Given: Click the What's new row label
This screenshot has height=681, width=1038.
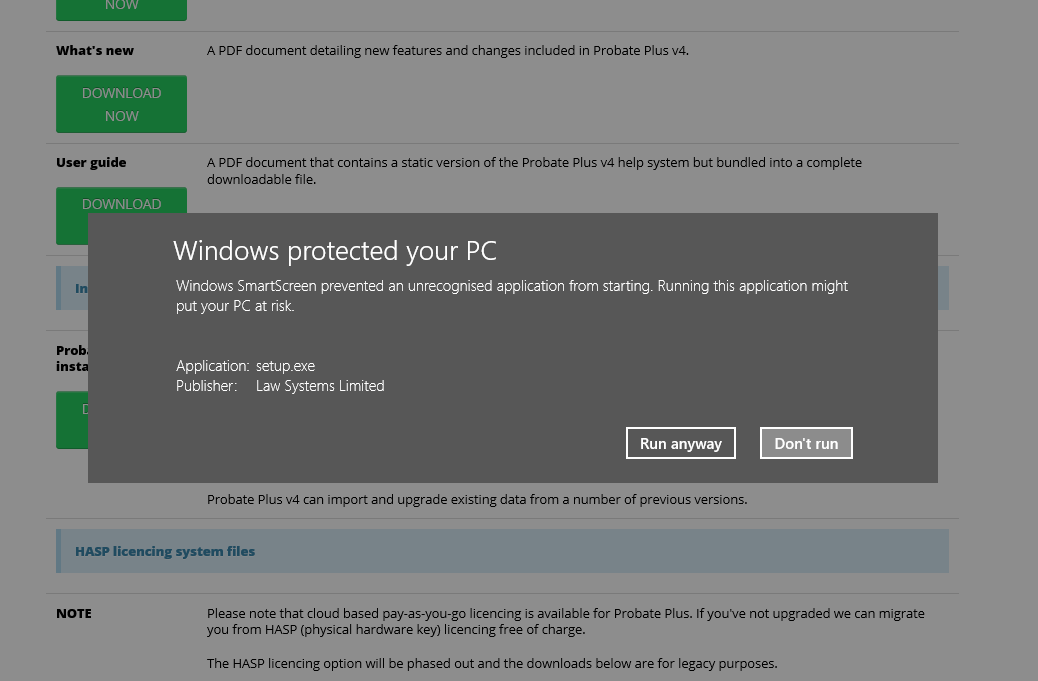Looking at the screenshot, I should coord(95,50).
